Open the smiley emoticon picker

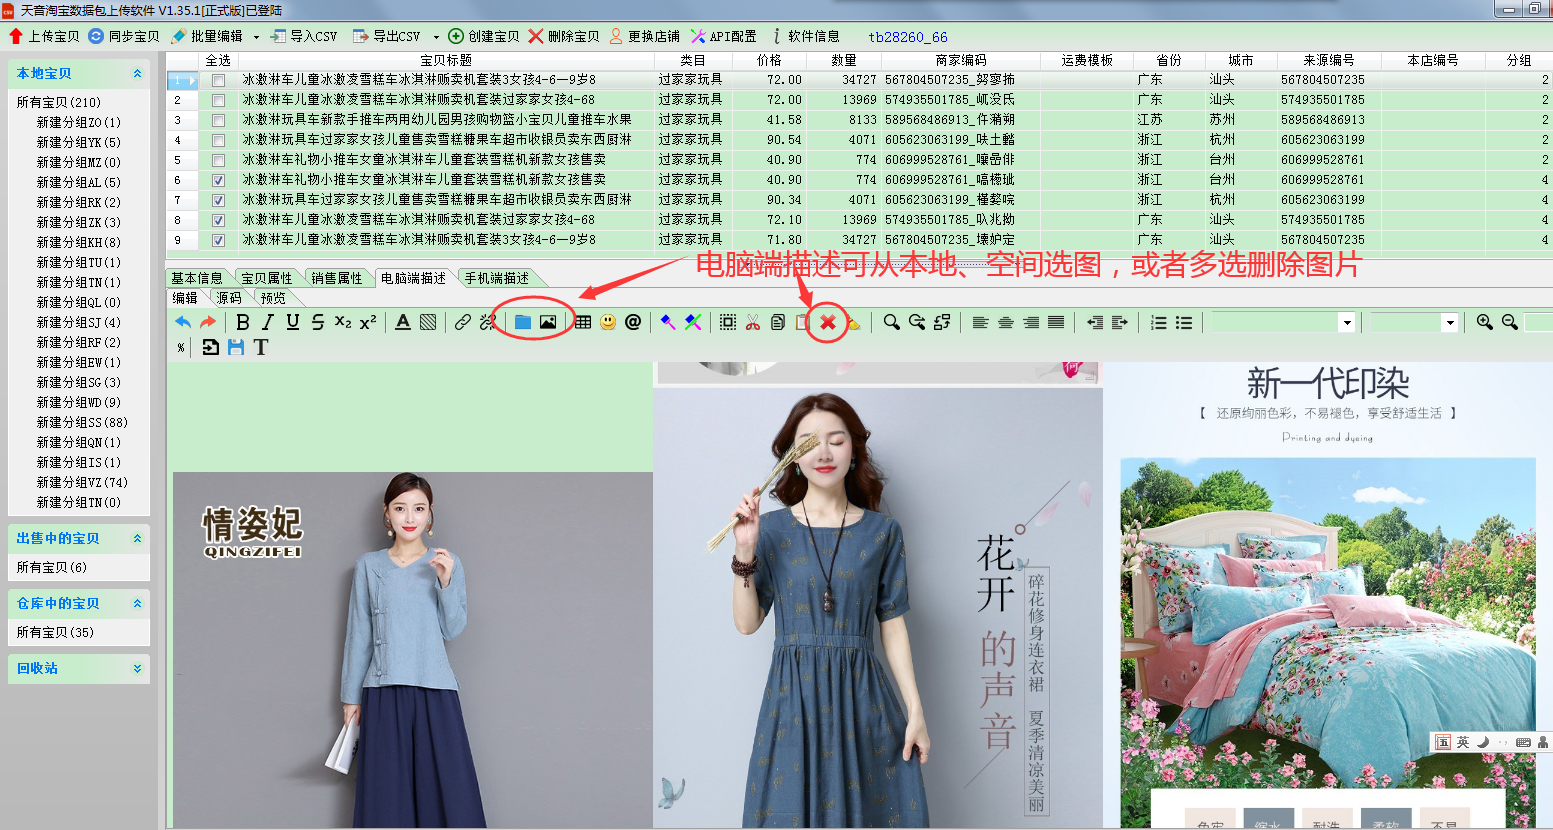608,322
